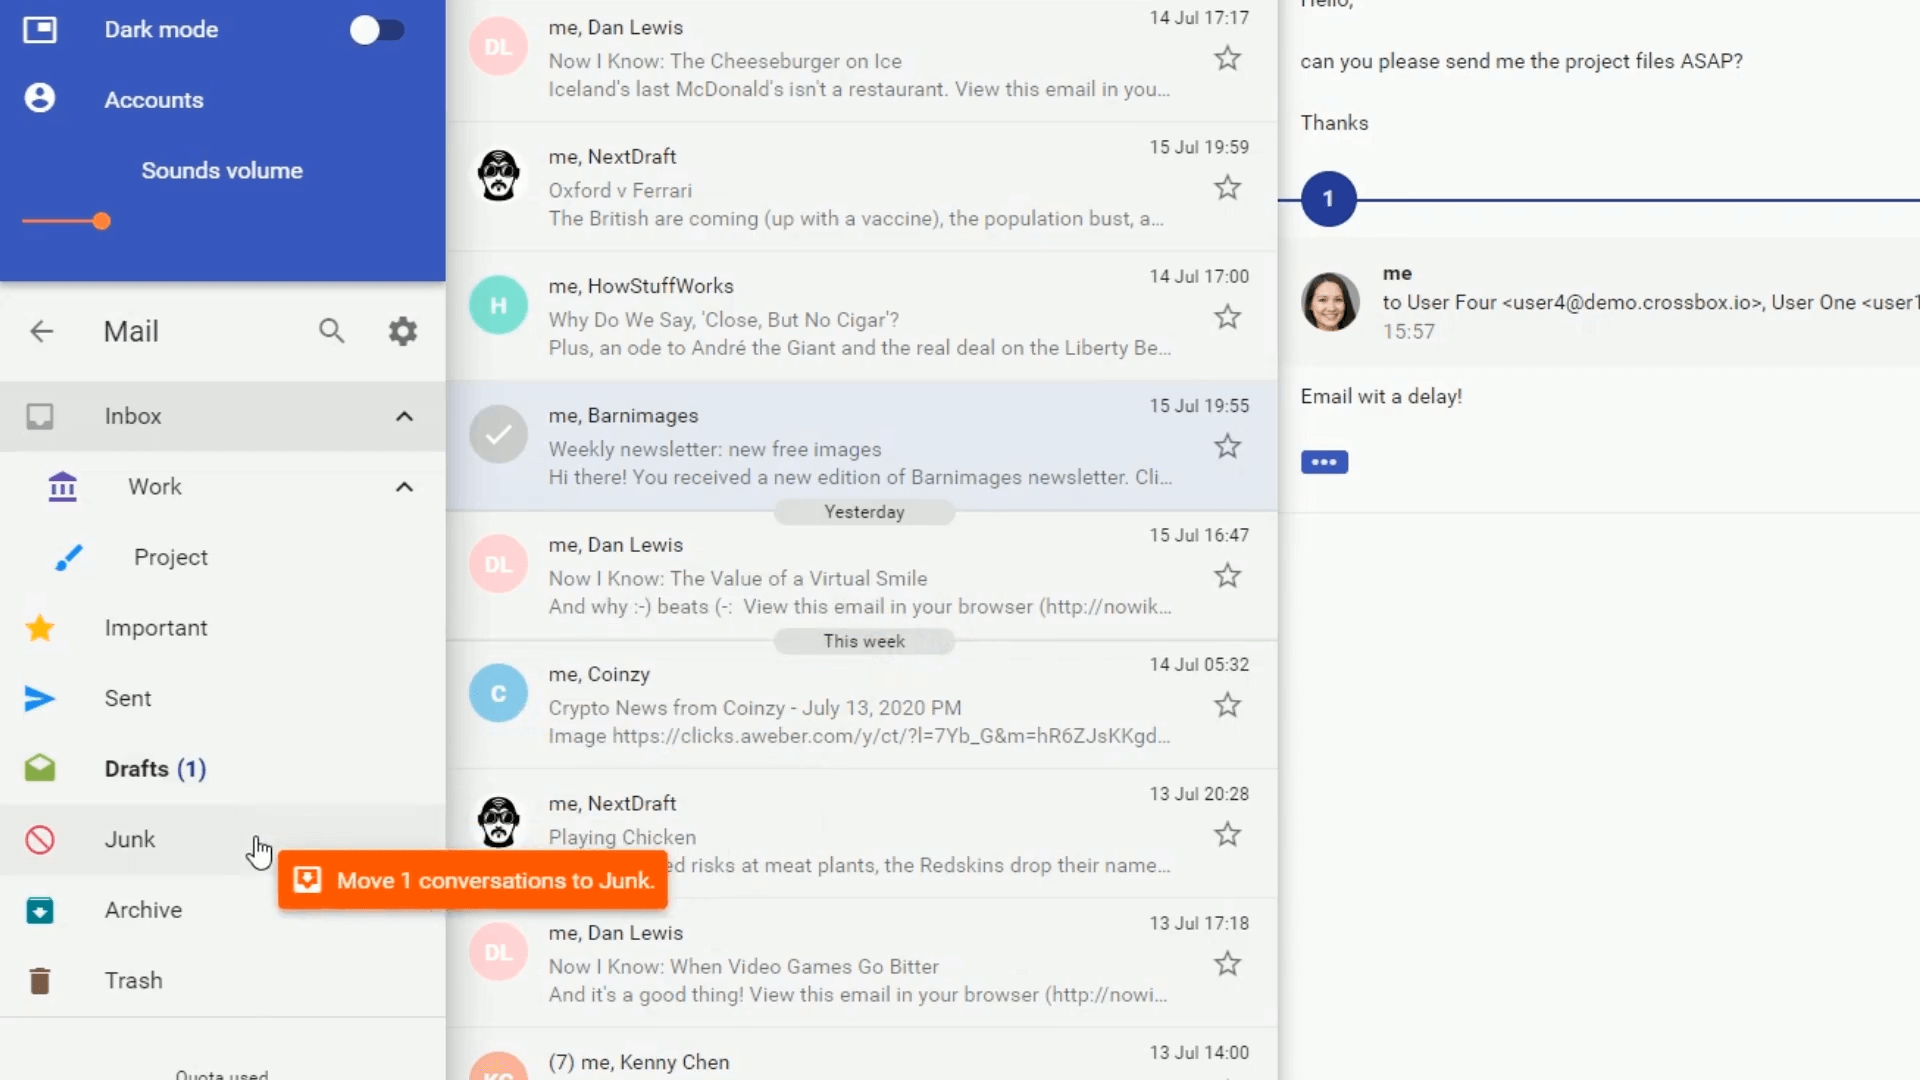Screen dimensions: 1920x1080
Task: Select the DL avatar on Virtual Smile email
Action: tap(499, 564)
